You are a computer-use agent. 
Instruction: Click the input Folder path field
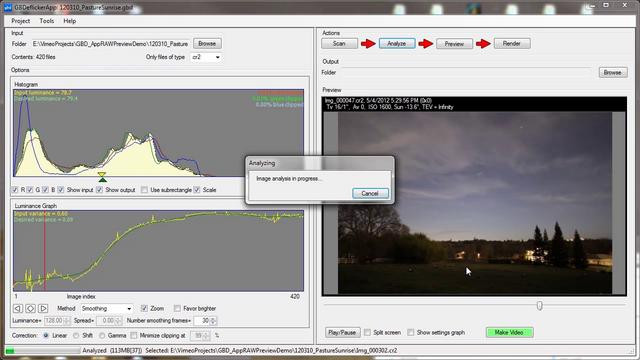(x=111, y=44)
